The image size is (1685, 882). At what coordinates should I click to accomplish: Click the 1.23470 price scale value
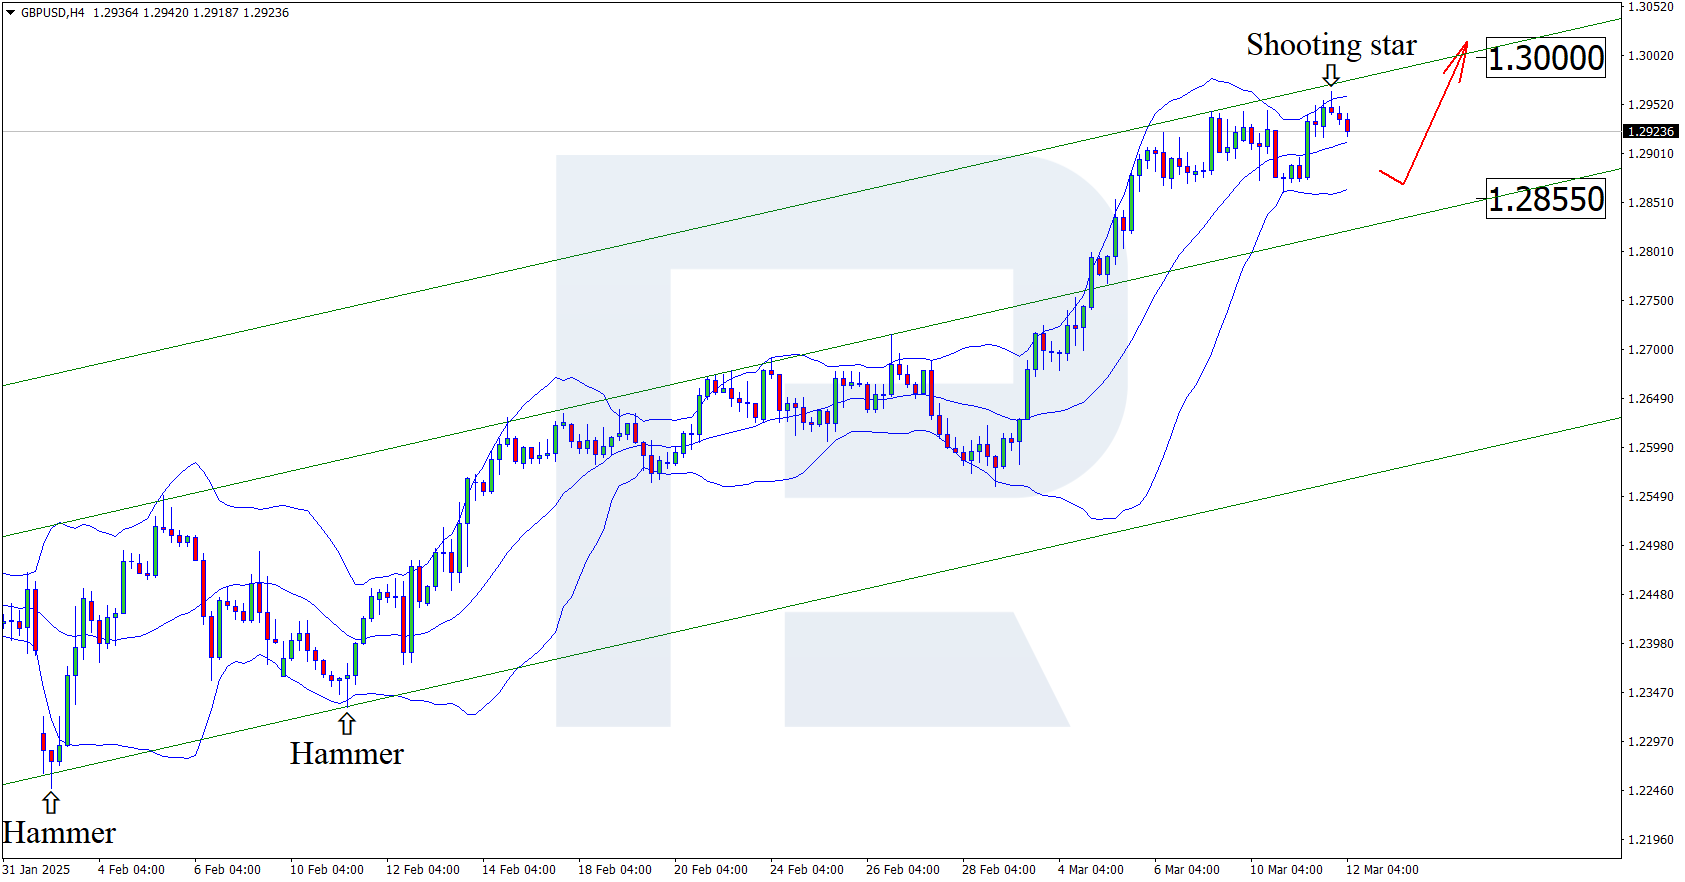pyautogui.click(x=1651, y=693)
